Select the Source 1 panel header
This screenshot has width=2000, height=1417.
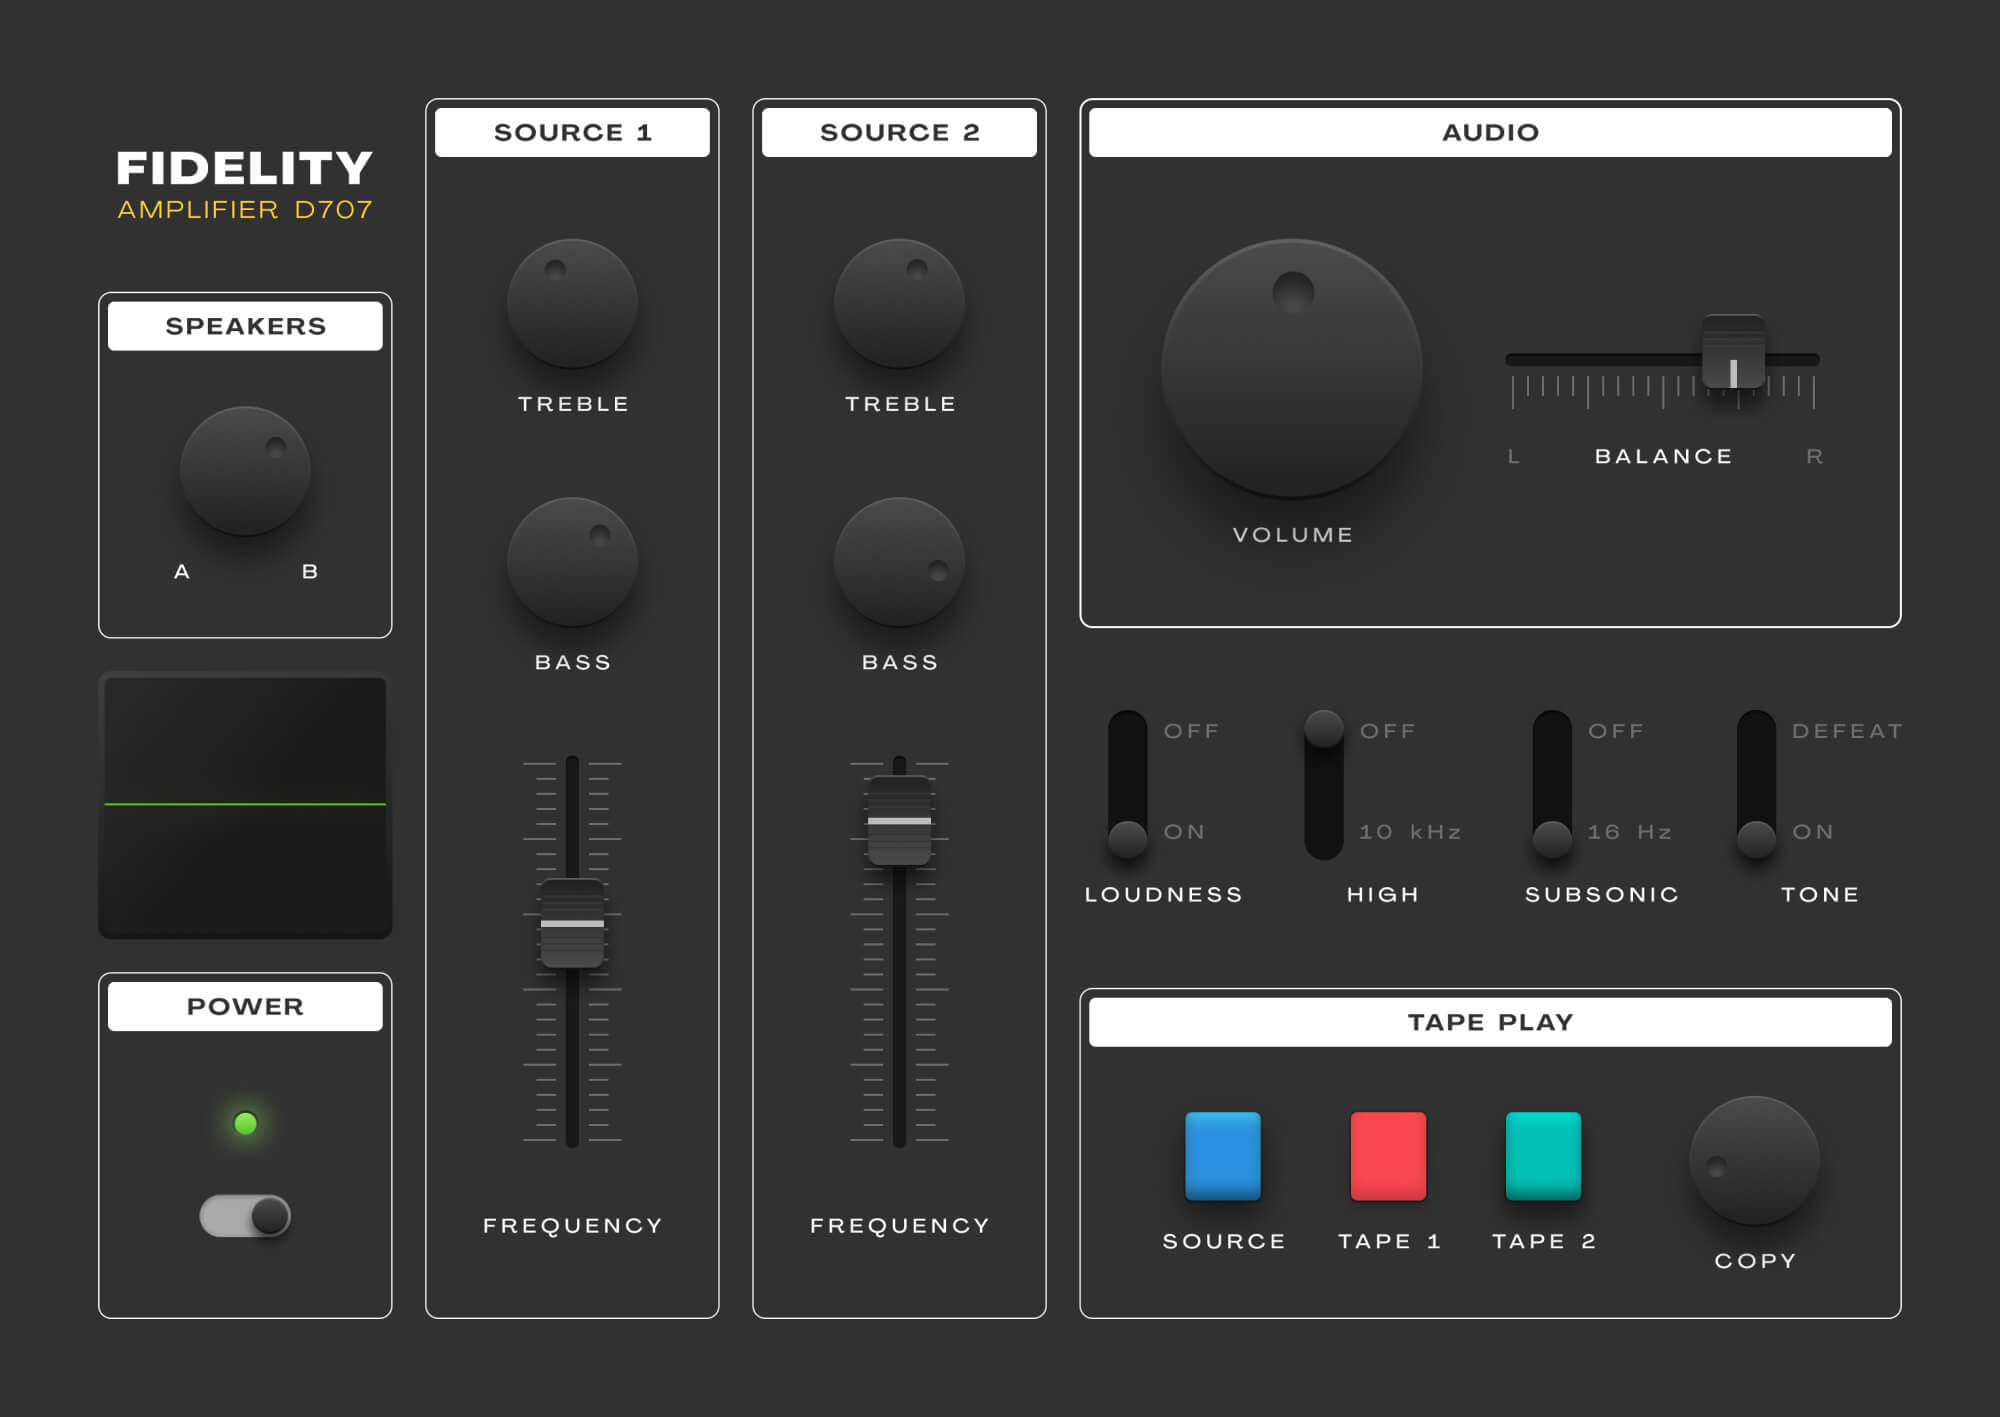coord(573,131)
